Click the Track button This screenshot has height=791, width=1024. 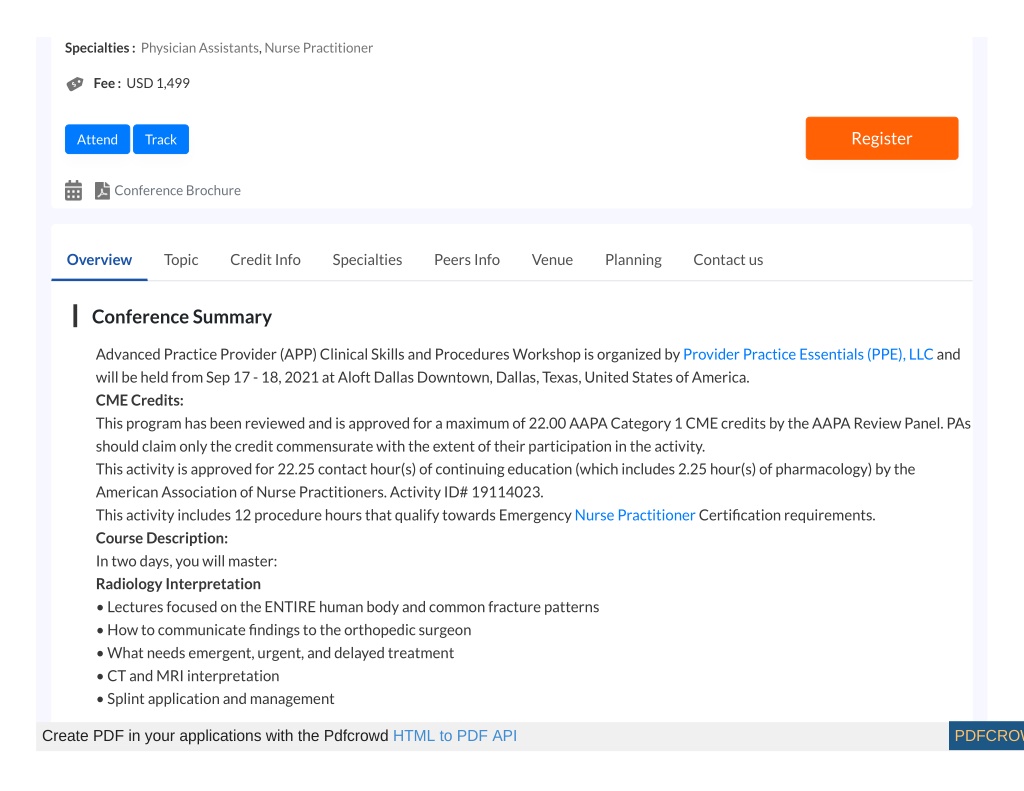(x=161, y=139)
